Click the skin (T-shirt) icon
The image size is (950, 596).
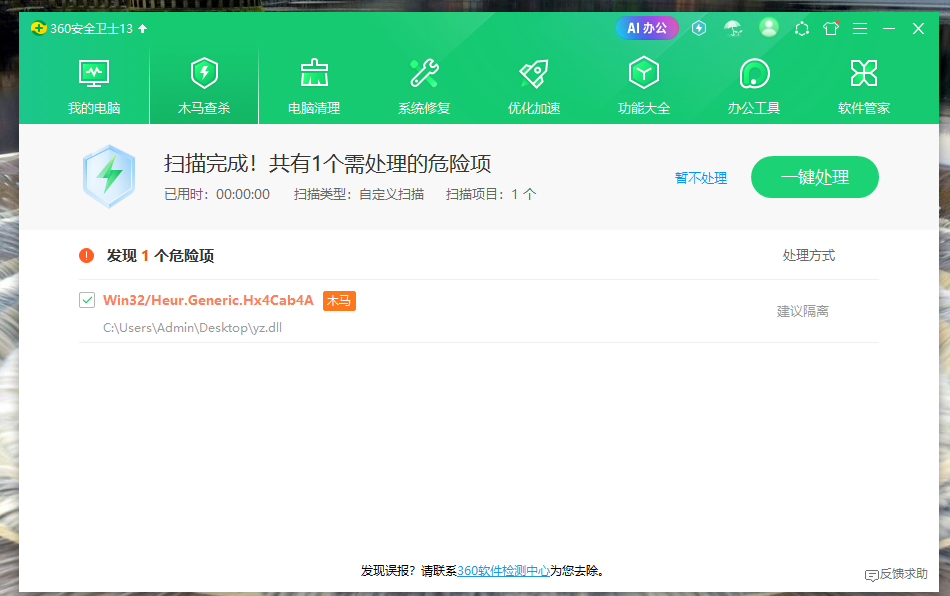coord(831,28)
